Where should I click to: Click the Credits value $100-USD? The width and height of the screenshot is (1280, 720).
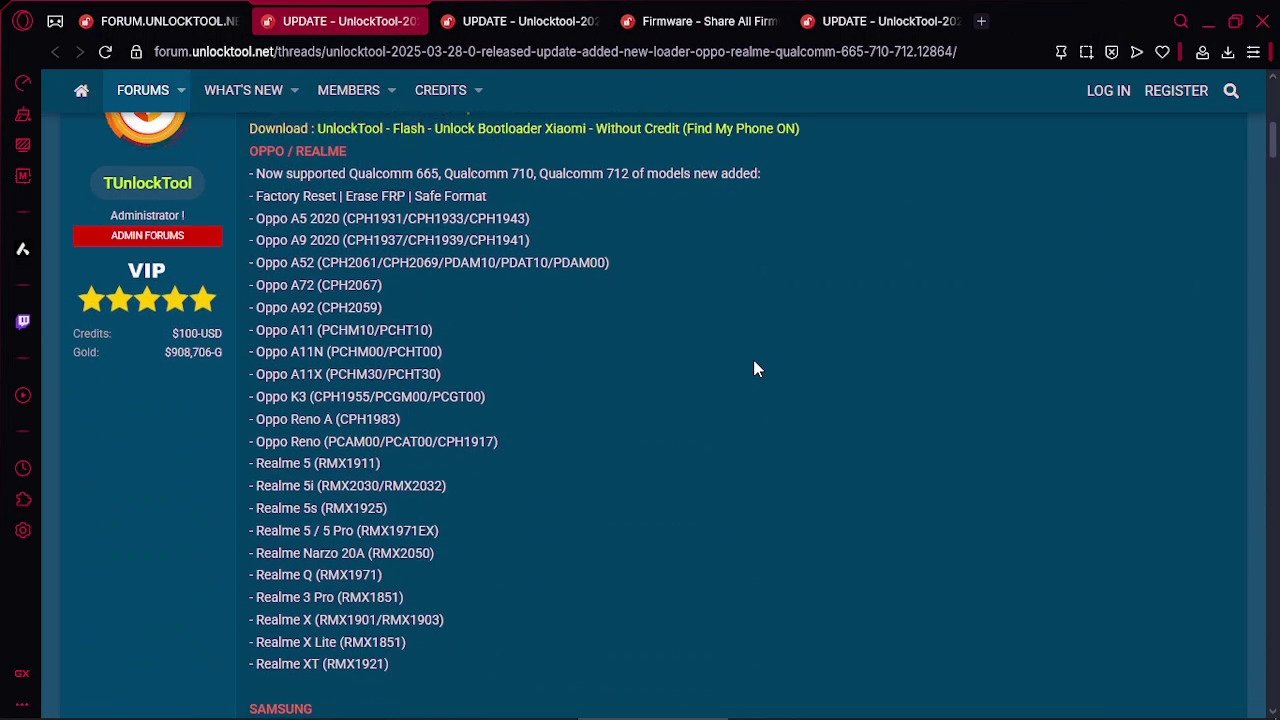pyautogui.click(x=197, y=334)
